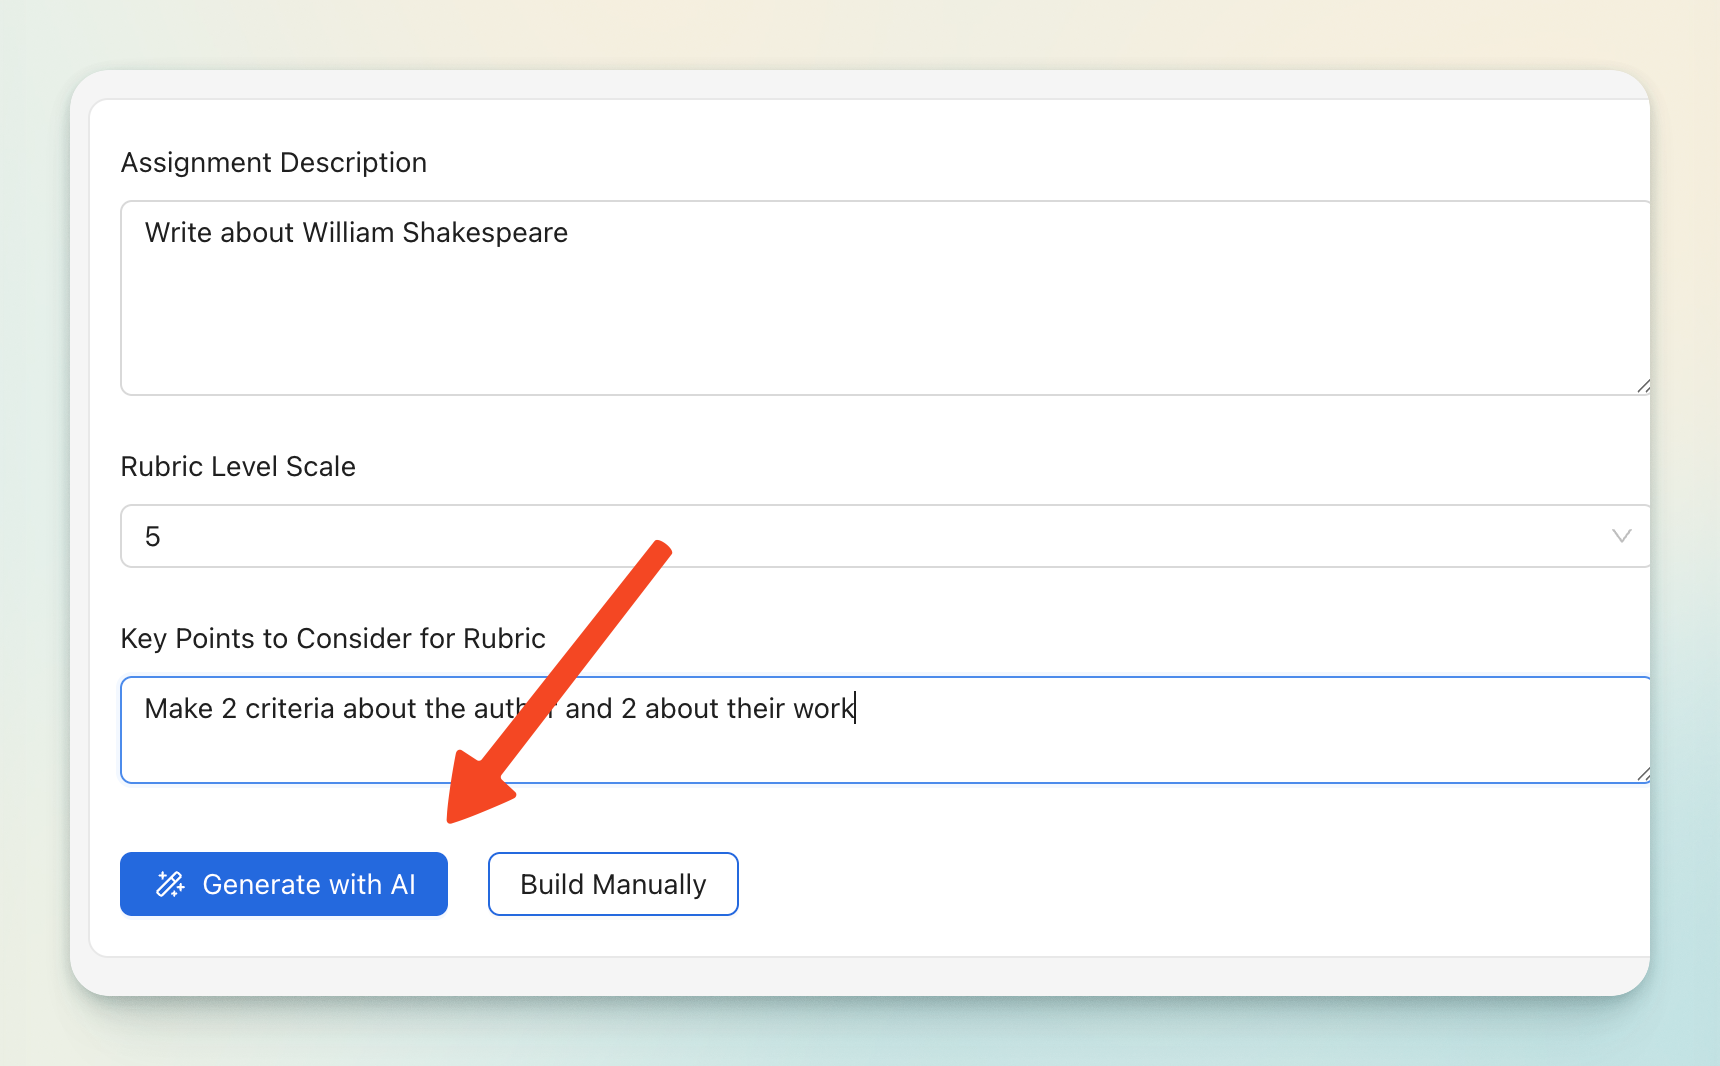This screenshot has height=1066, width=1720.
Task: Focus the Assignment Description text area
Action: [885, 298]
